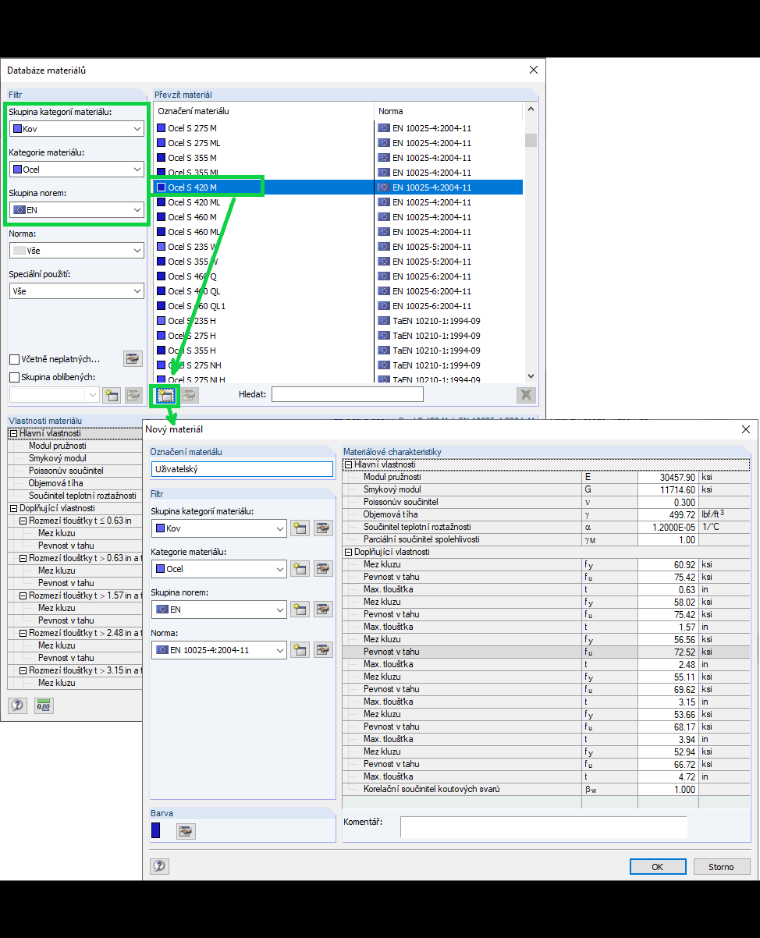
Task: Create new favorites group icon in Databáze materiálů
Action: pos(111,395)
